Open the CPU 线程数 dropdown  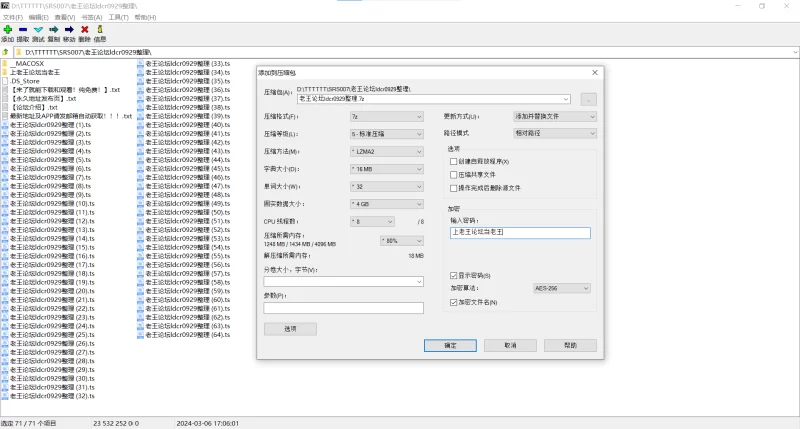tap(372, 221)
